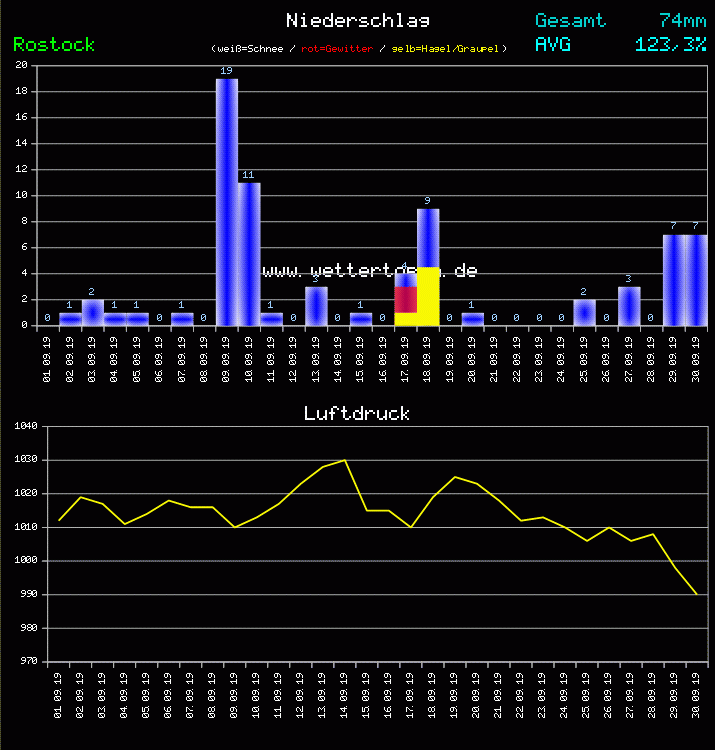The height and width of the screenshot is (750, 715).
Task: Click the 01.09.19 date label under the precipitation chart
Action: click(x=48, y=357)
